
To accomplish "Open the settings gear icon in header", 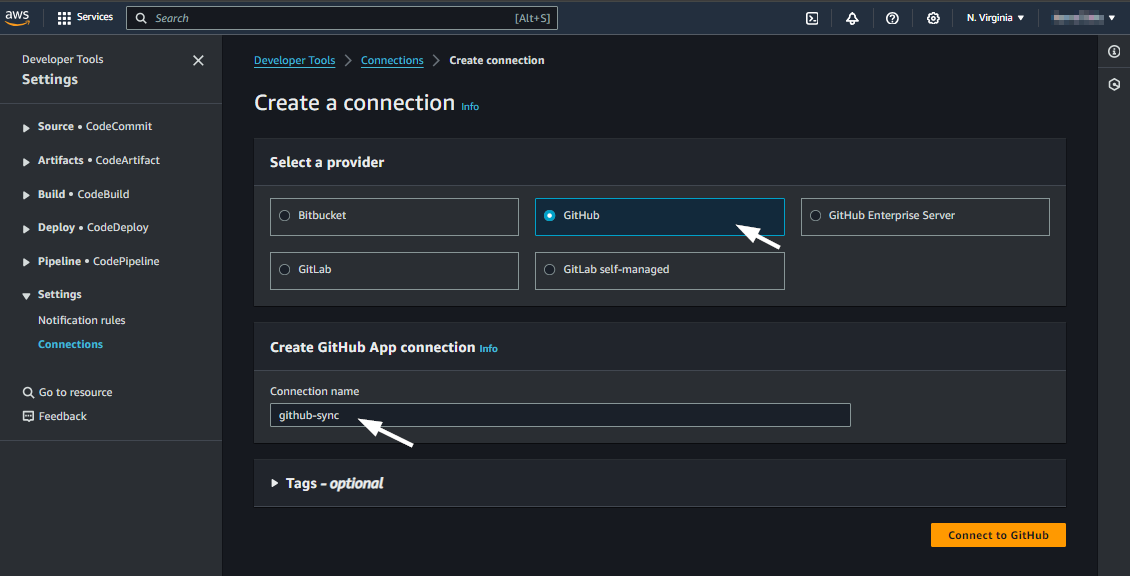I will tap(933, 18).
